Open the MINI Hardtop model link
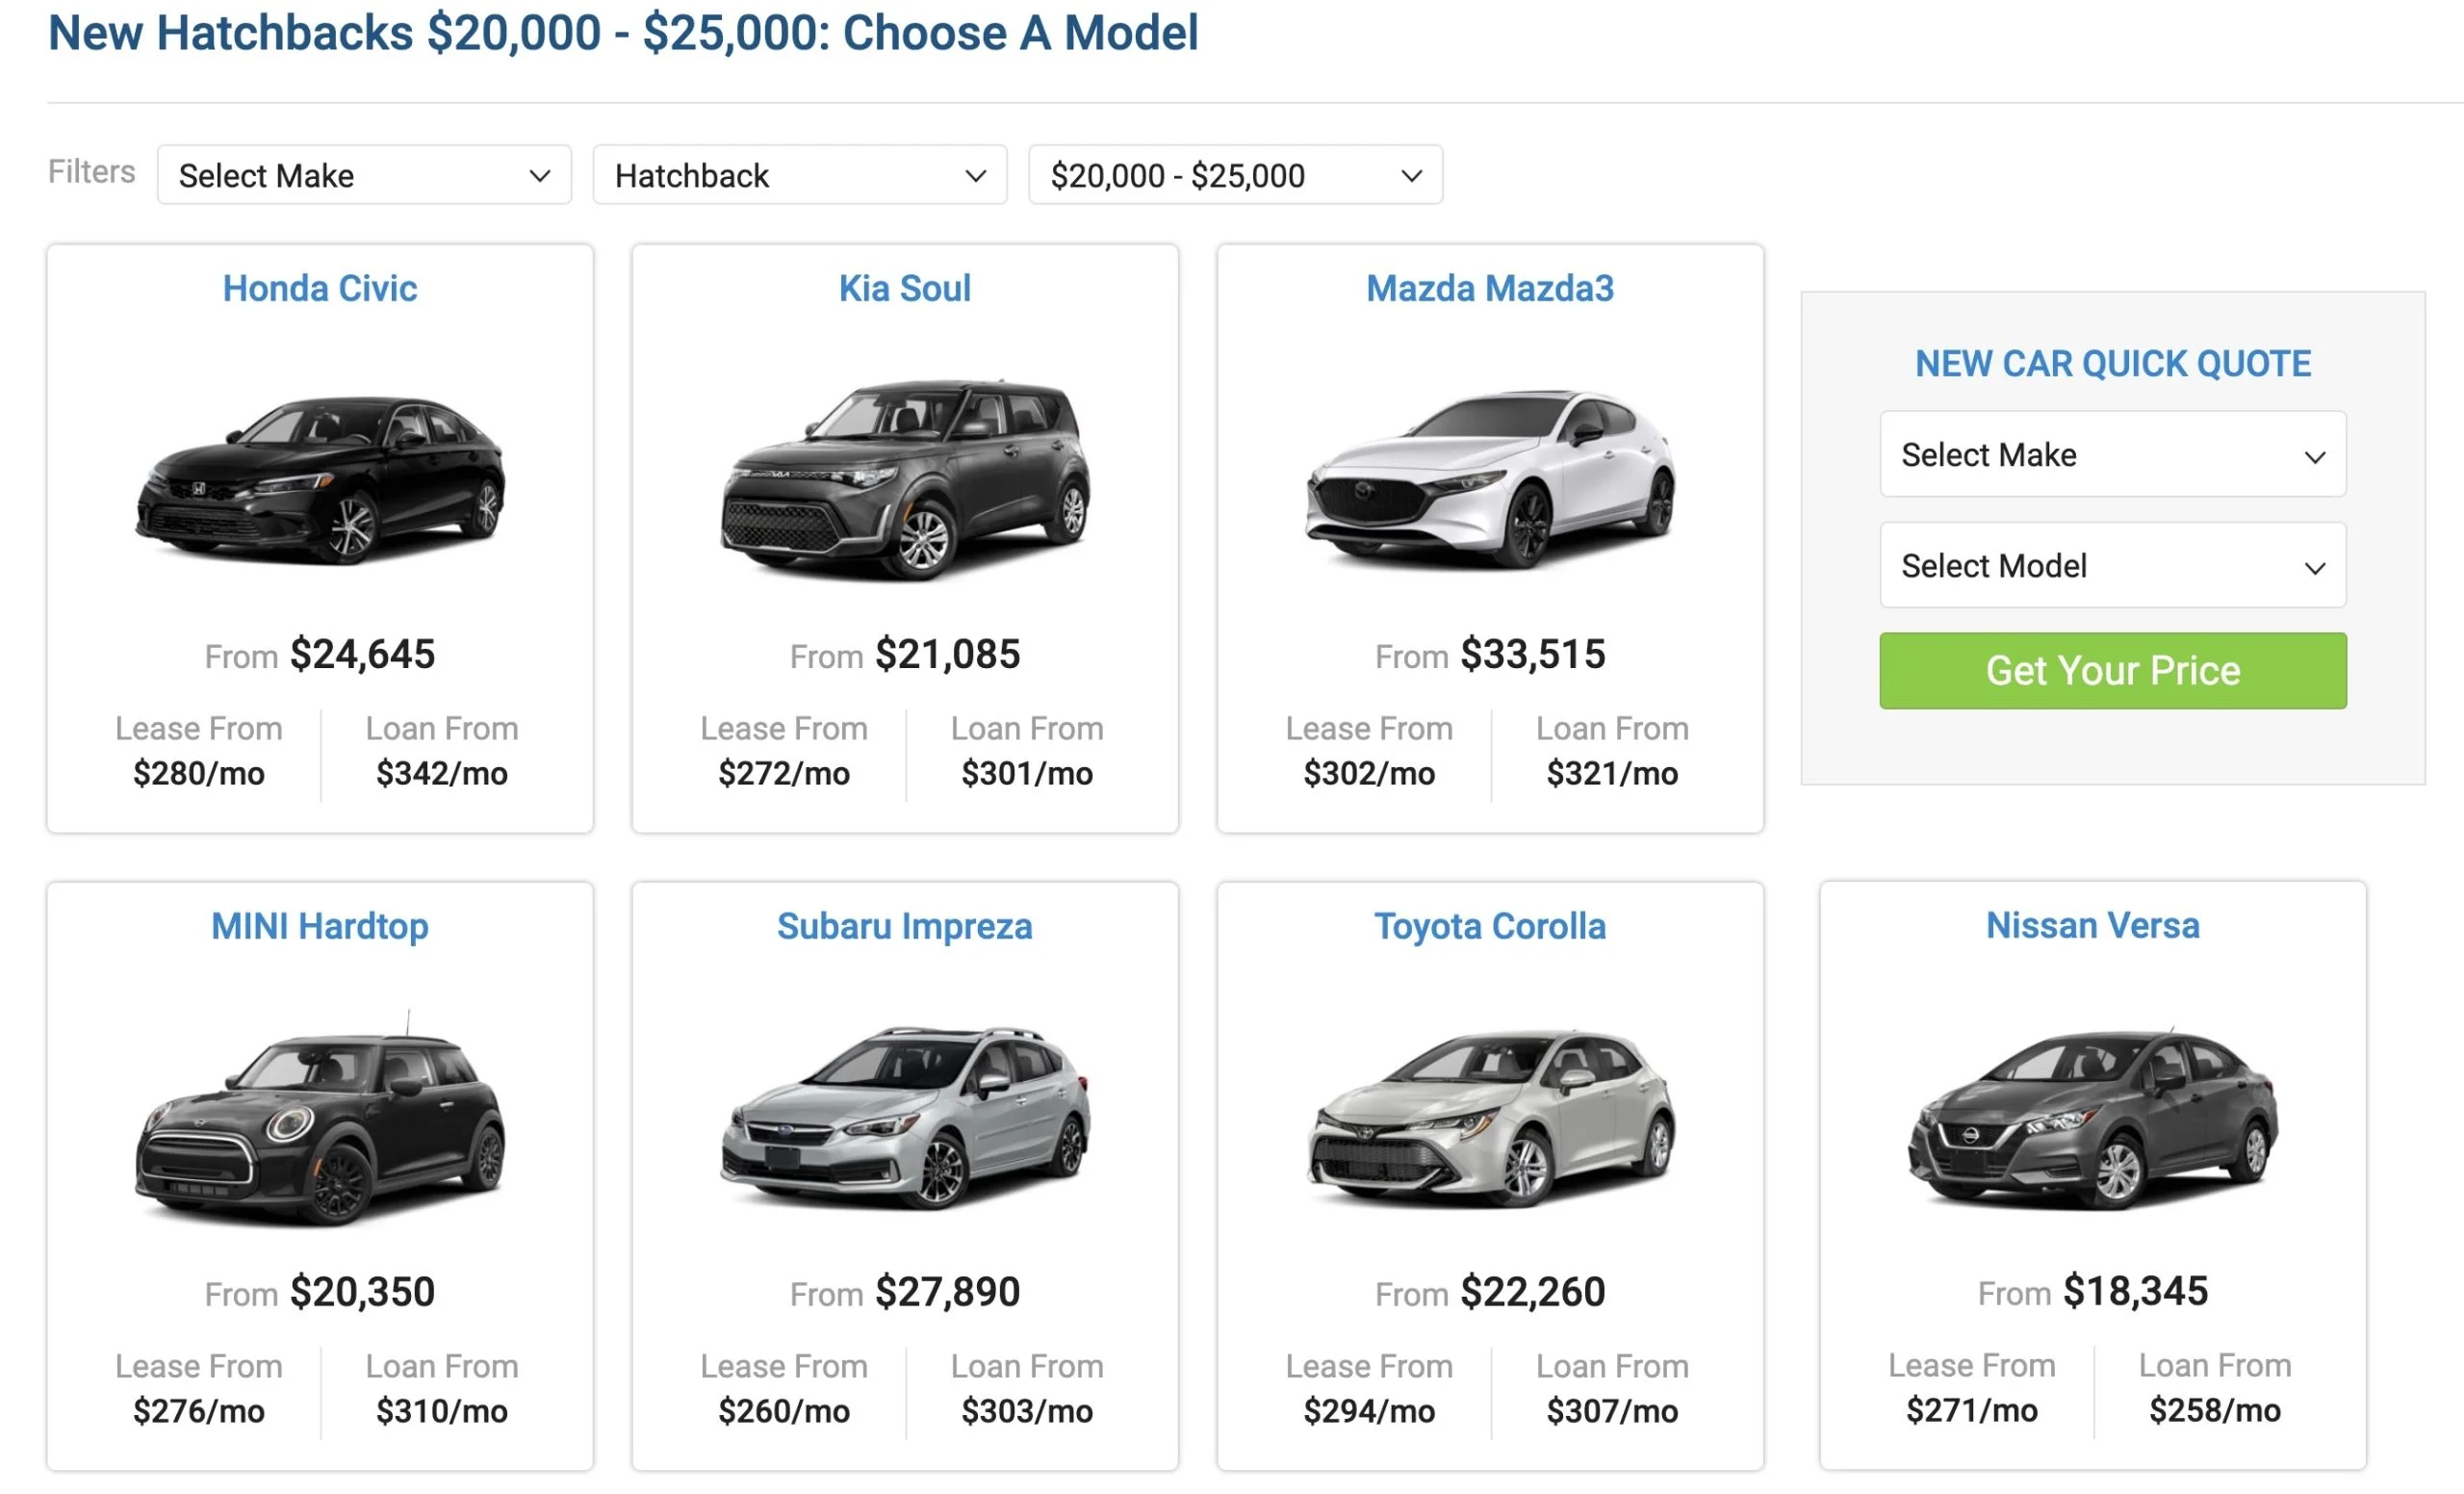 pos(320,926)
